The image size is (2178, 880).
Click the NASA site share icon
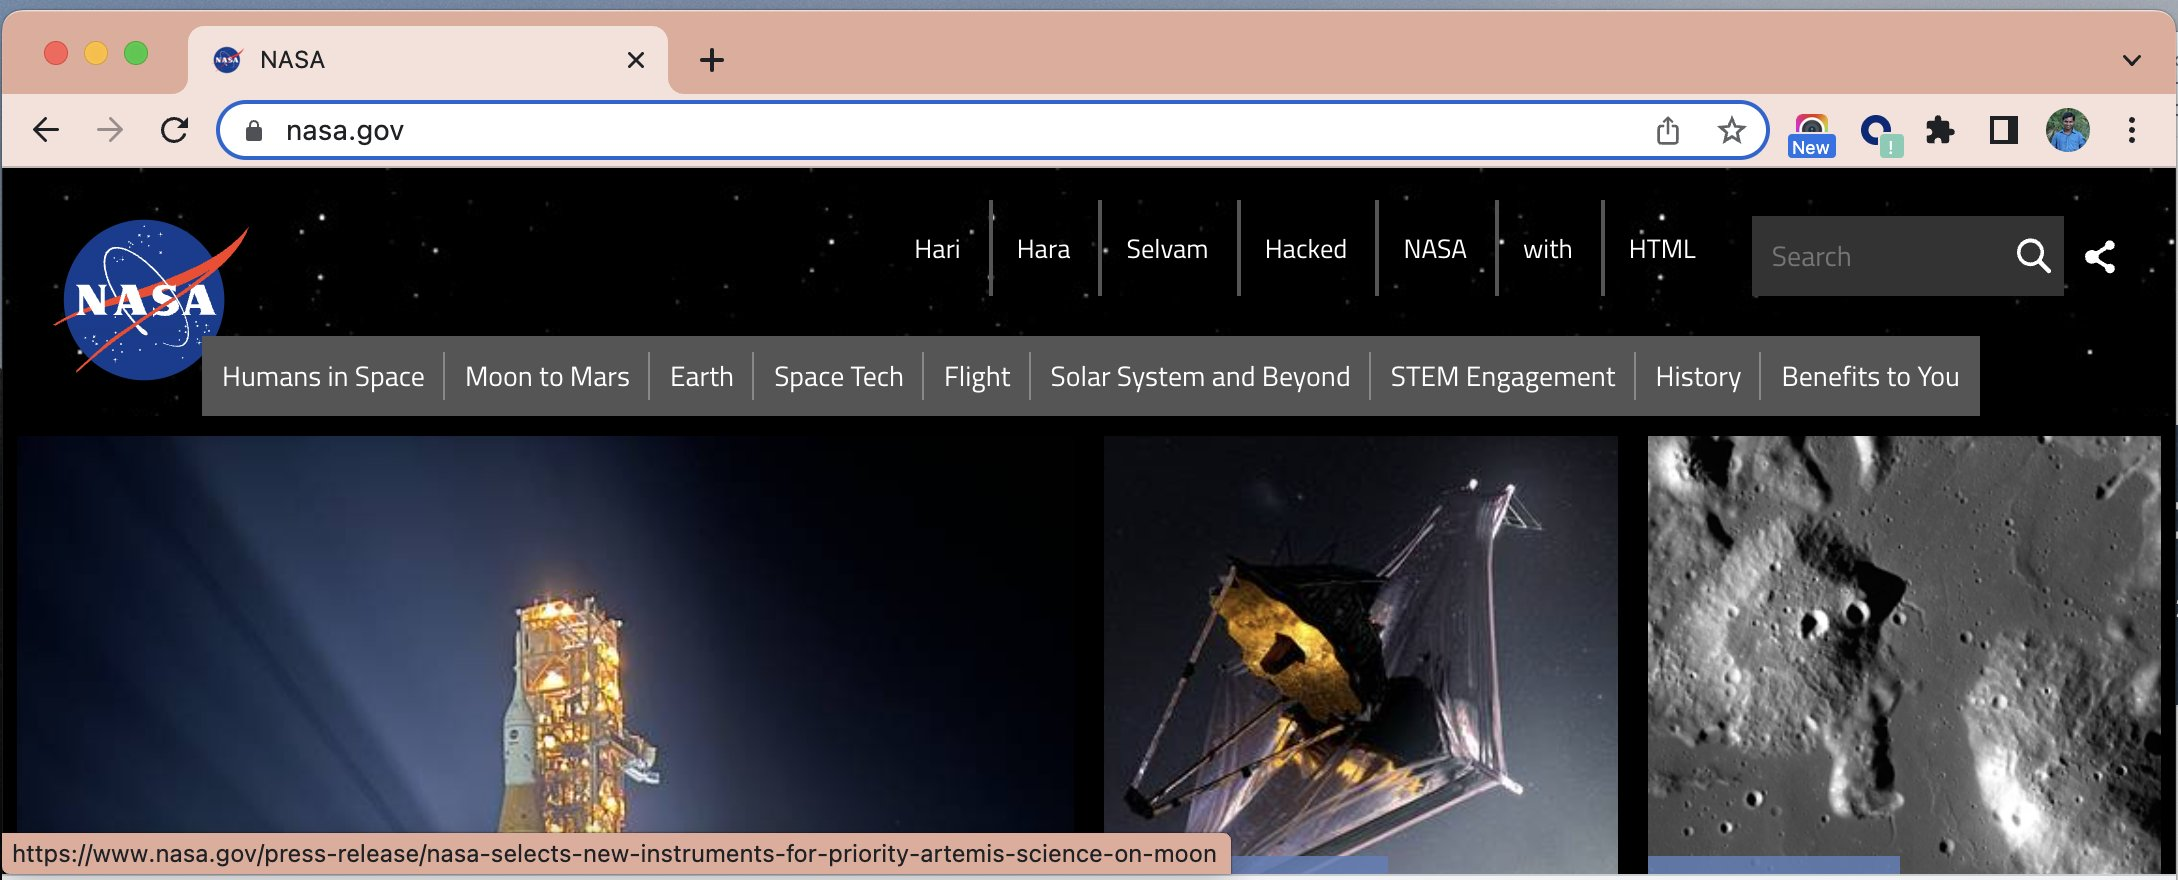click(2100, 257)
